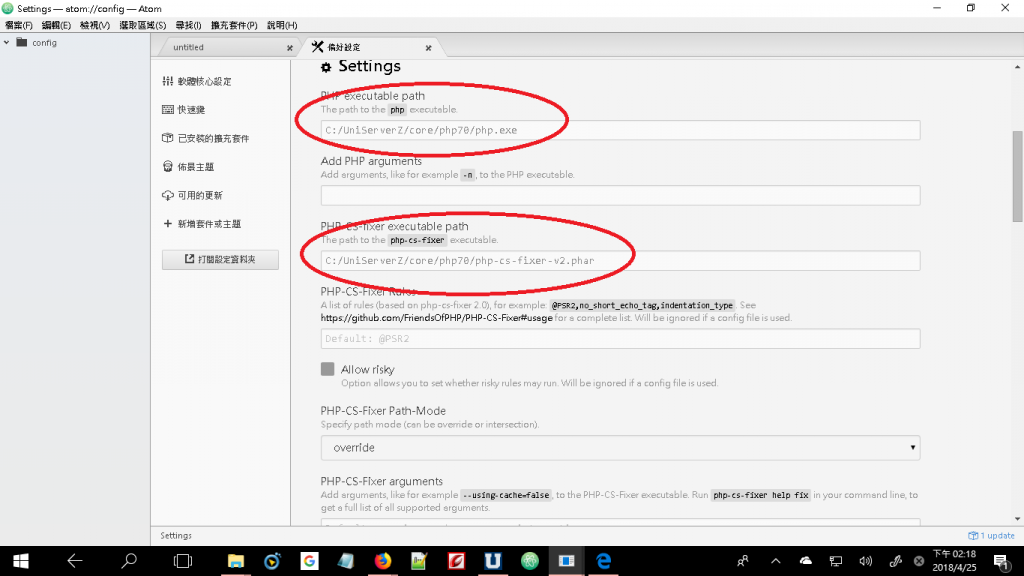The image size is (1024, 576).
Task: Open the 擴充套件(P) menu
Action: (x=234, y=25)
